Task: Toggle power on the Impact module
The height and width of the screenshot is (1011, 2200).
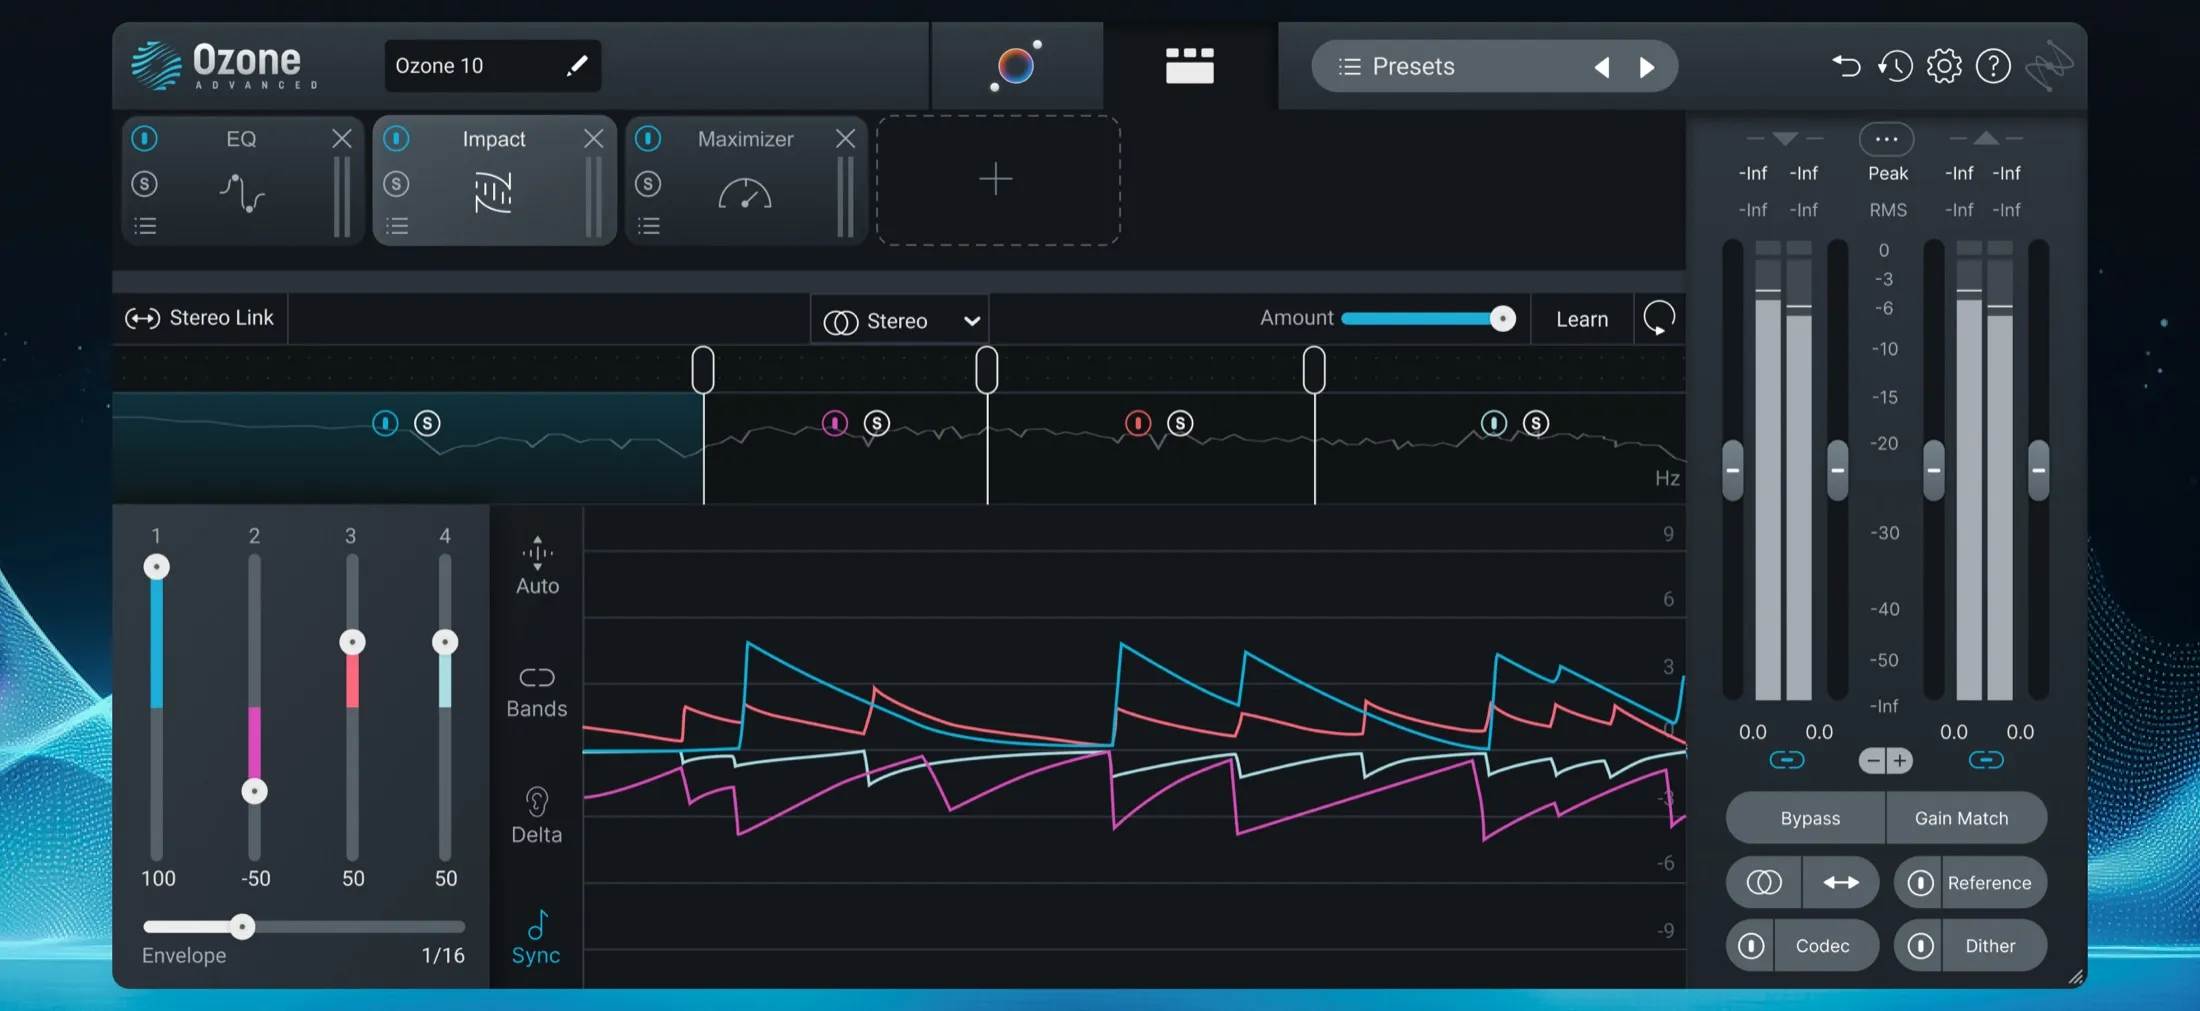Action: click(x=397, y=138)
